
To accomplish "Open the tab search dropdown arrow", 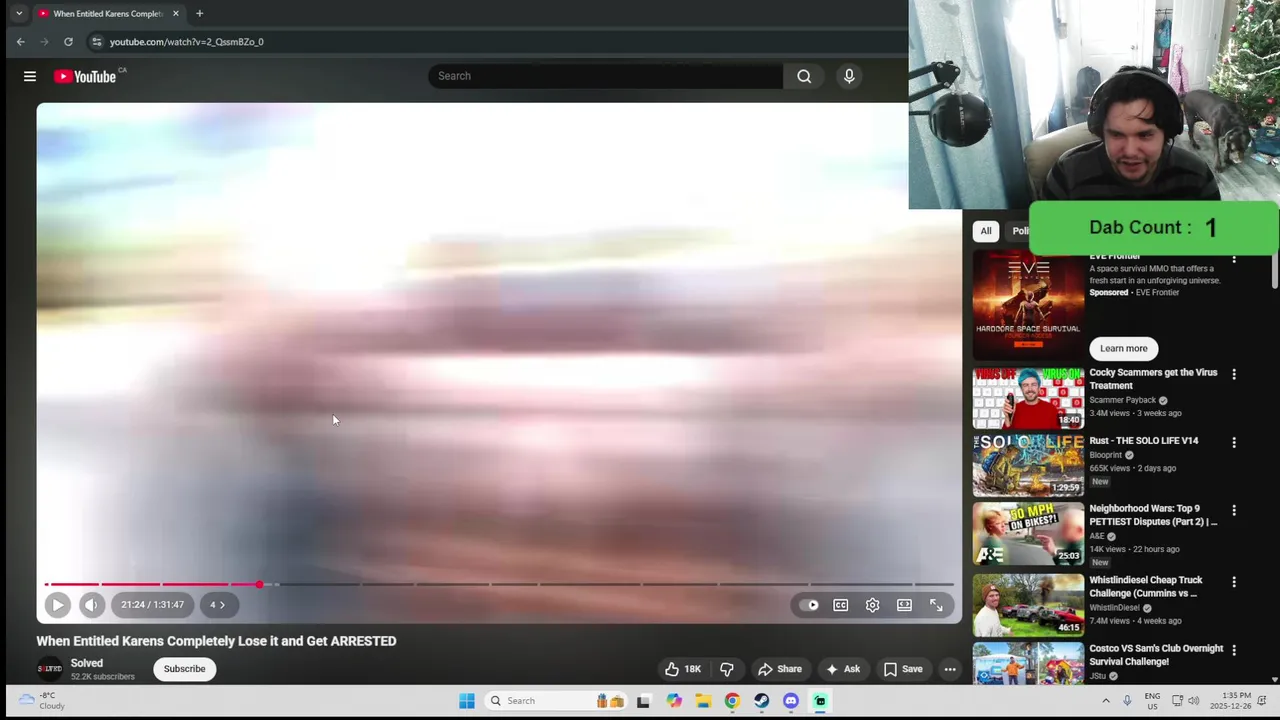I will [19, 13].
